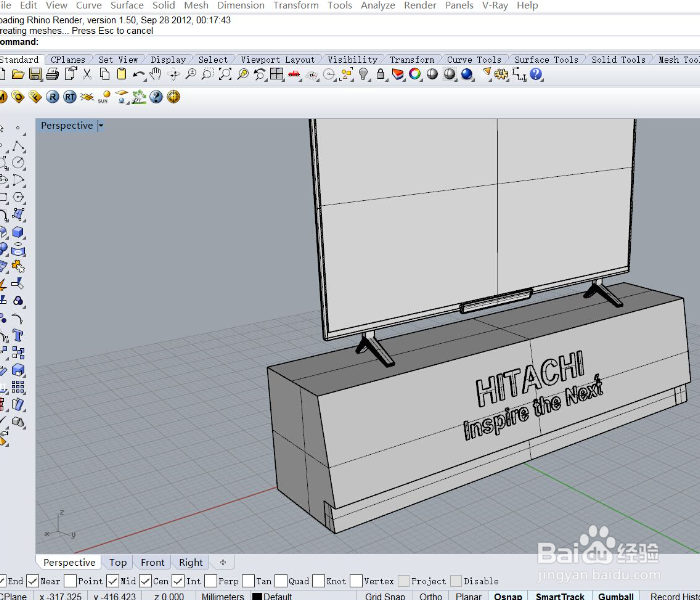Enable the Knot osnap checkbox

pyautogui.click(x=318, y=581)
